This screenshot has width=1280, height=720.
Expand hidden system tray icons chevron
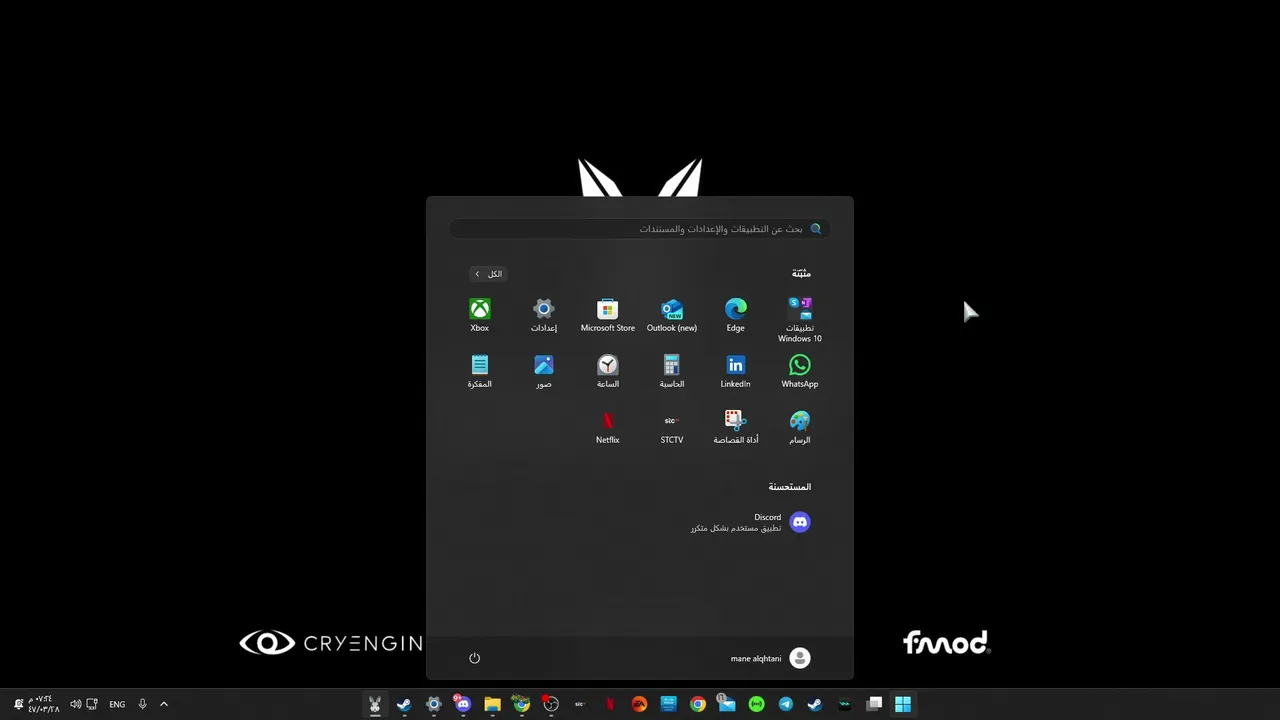coord(164,704)
